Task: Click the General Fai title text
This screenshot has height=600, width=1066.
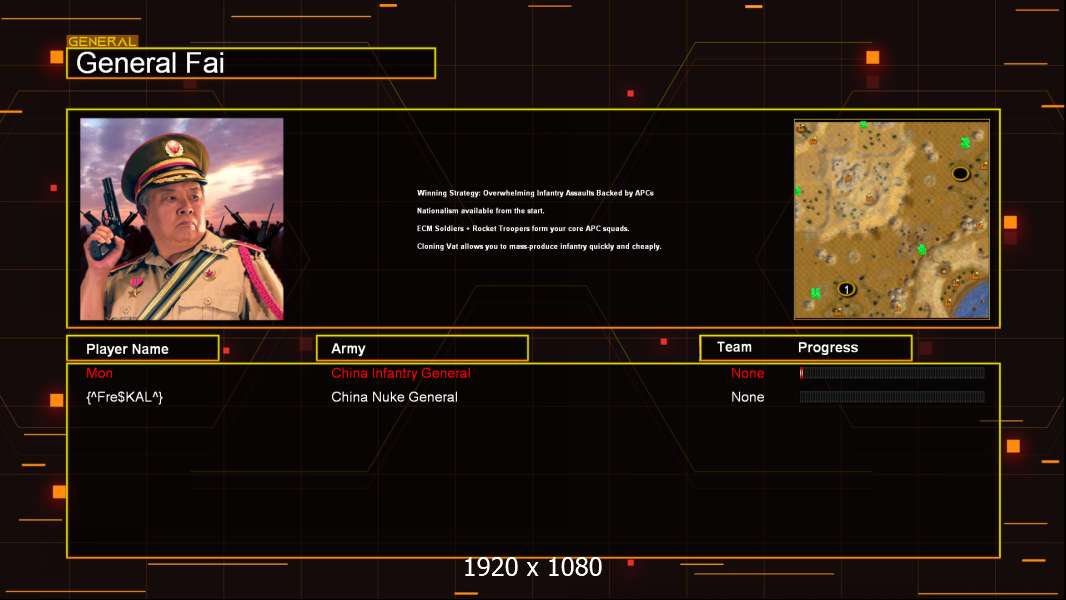Action: [150, 63]
